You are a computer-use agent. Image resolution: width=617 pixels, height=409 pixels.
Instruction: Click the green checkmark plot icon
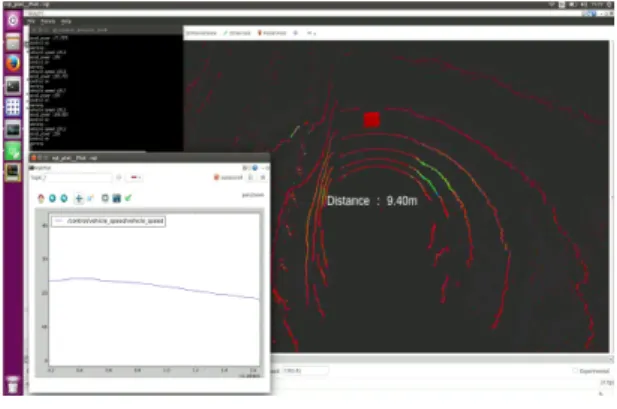(x=128, y=198)
